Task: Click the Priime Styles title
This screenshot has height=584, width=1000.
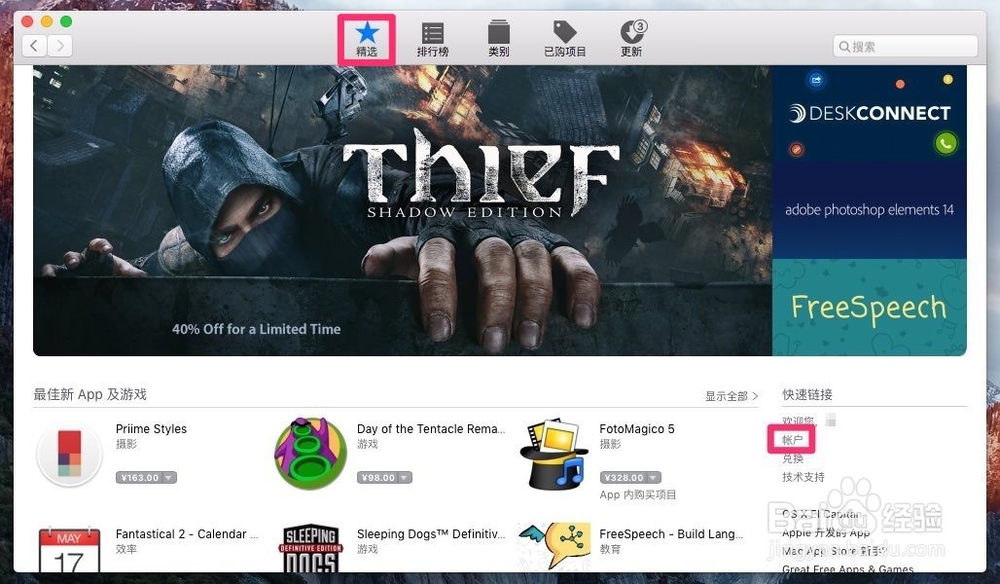Action: [151, 429]
